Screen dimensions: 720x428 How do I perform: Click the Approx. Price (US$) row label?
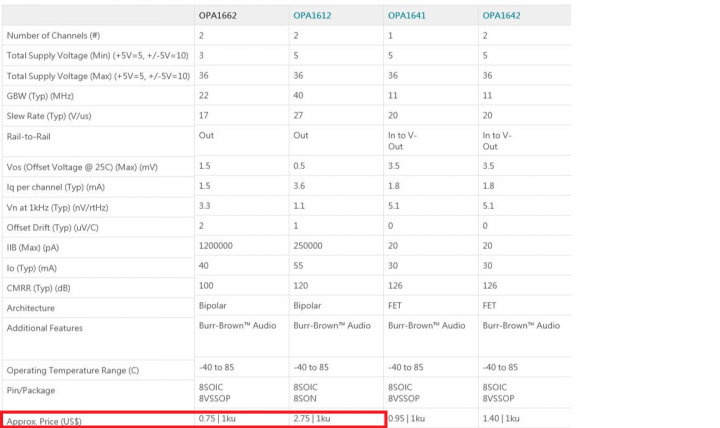[44, 421]
